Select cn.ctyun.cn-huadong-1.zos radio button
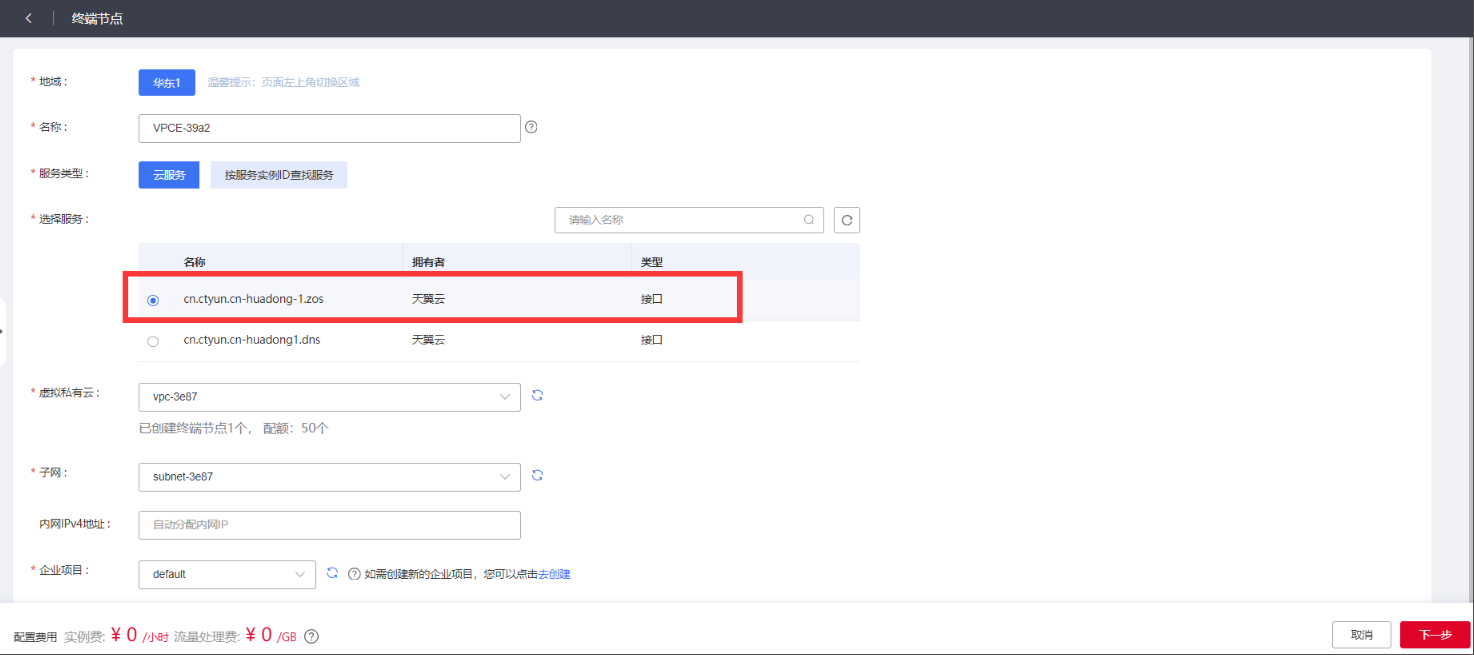This screenshot has height=655, width=1474. pyautogui.click(x=153, y=300)
